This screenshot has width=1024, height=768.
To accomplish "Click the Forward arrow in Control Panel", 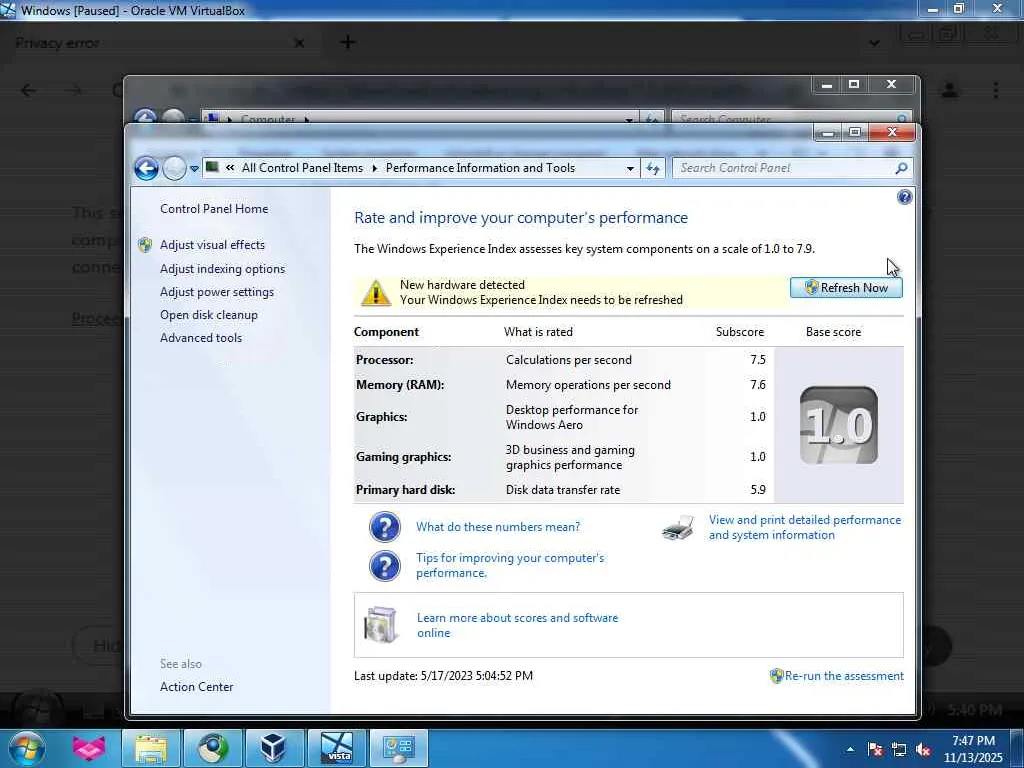I will [174, 168].
